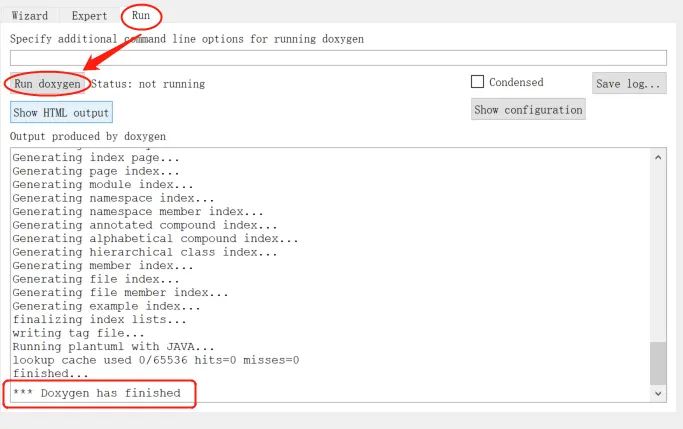The width and height of the screenshot is (683, 429).
Task: Enable the Condensed checkbox
Action: coord(477,82)
